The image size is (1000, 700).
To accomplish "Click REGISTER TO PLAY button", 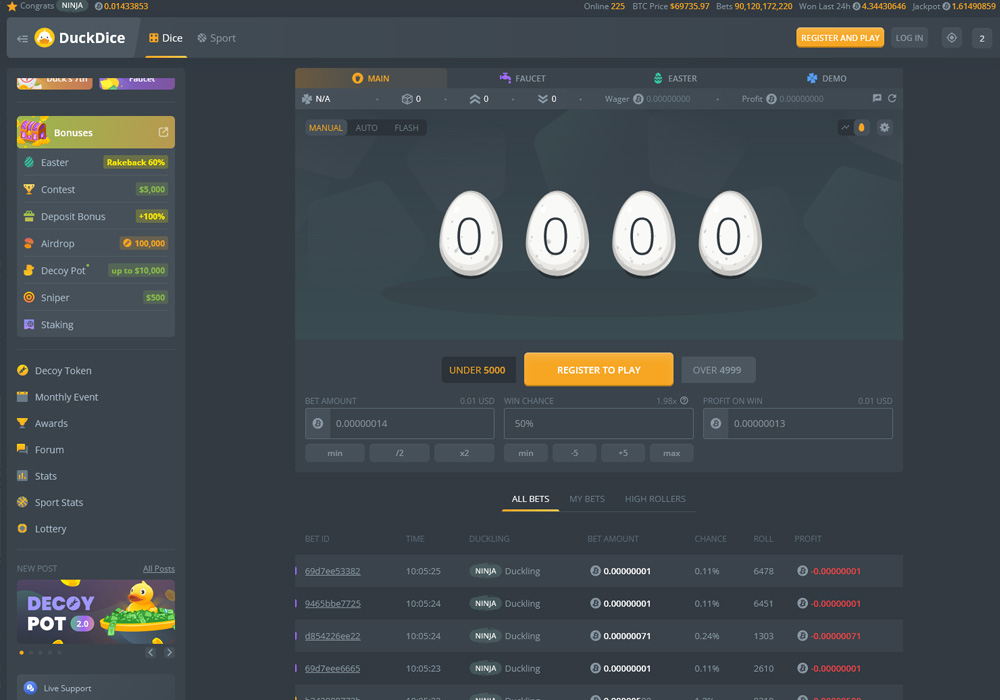I will click(598, 370).
